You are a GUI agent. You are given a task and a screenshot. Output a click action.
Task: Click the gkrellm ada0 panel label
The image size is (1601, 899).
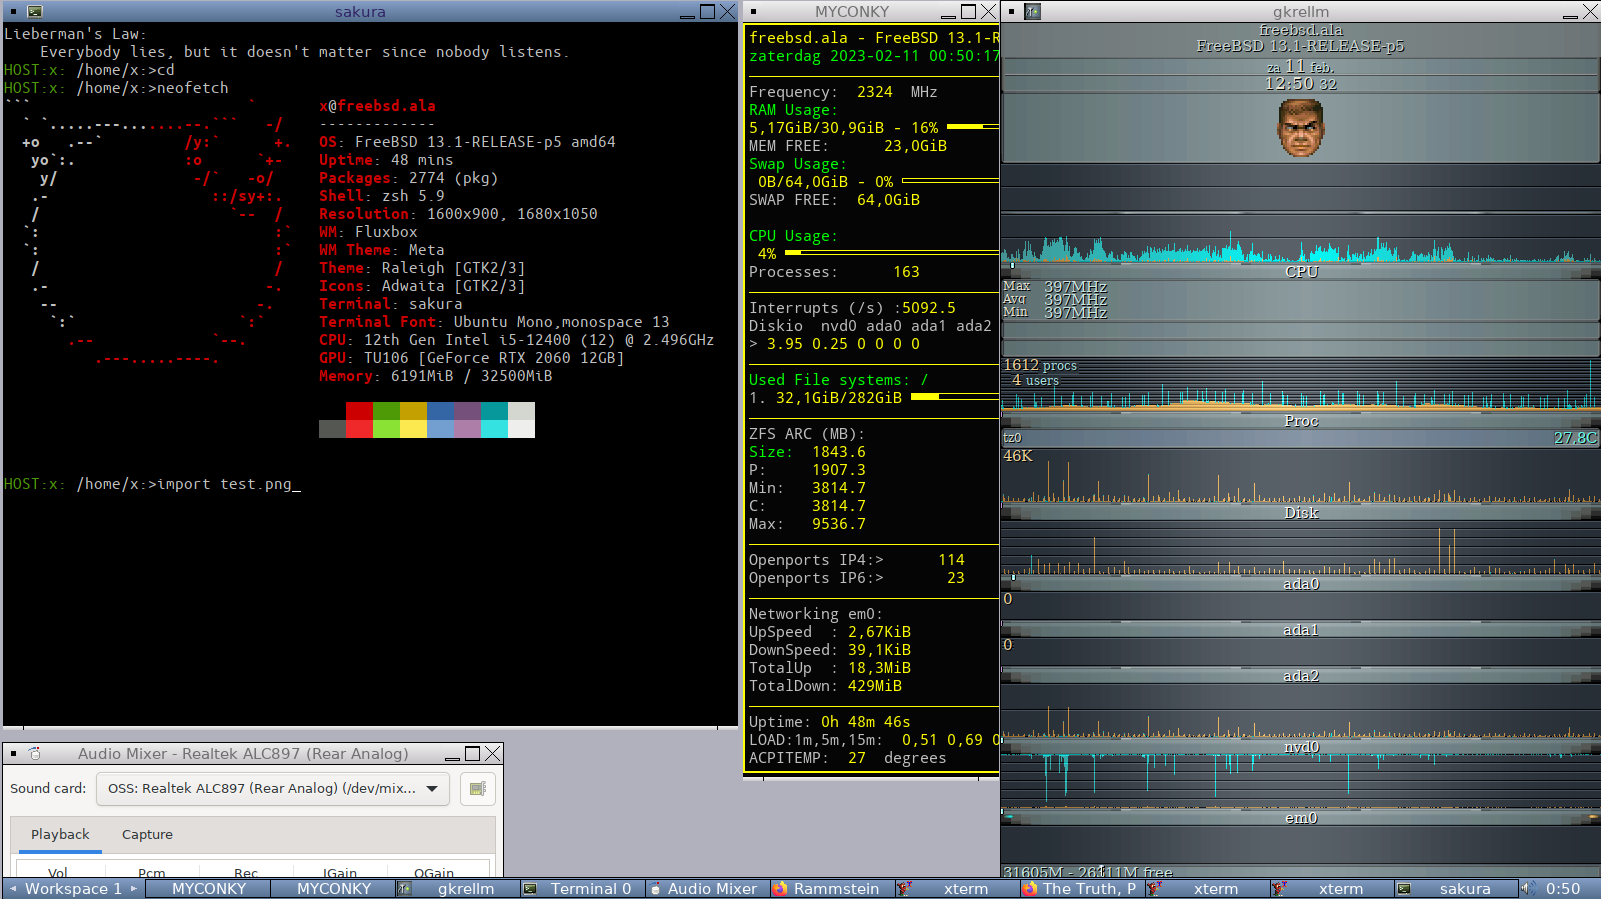coord(1301,584)
